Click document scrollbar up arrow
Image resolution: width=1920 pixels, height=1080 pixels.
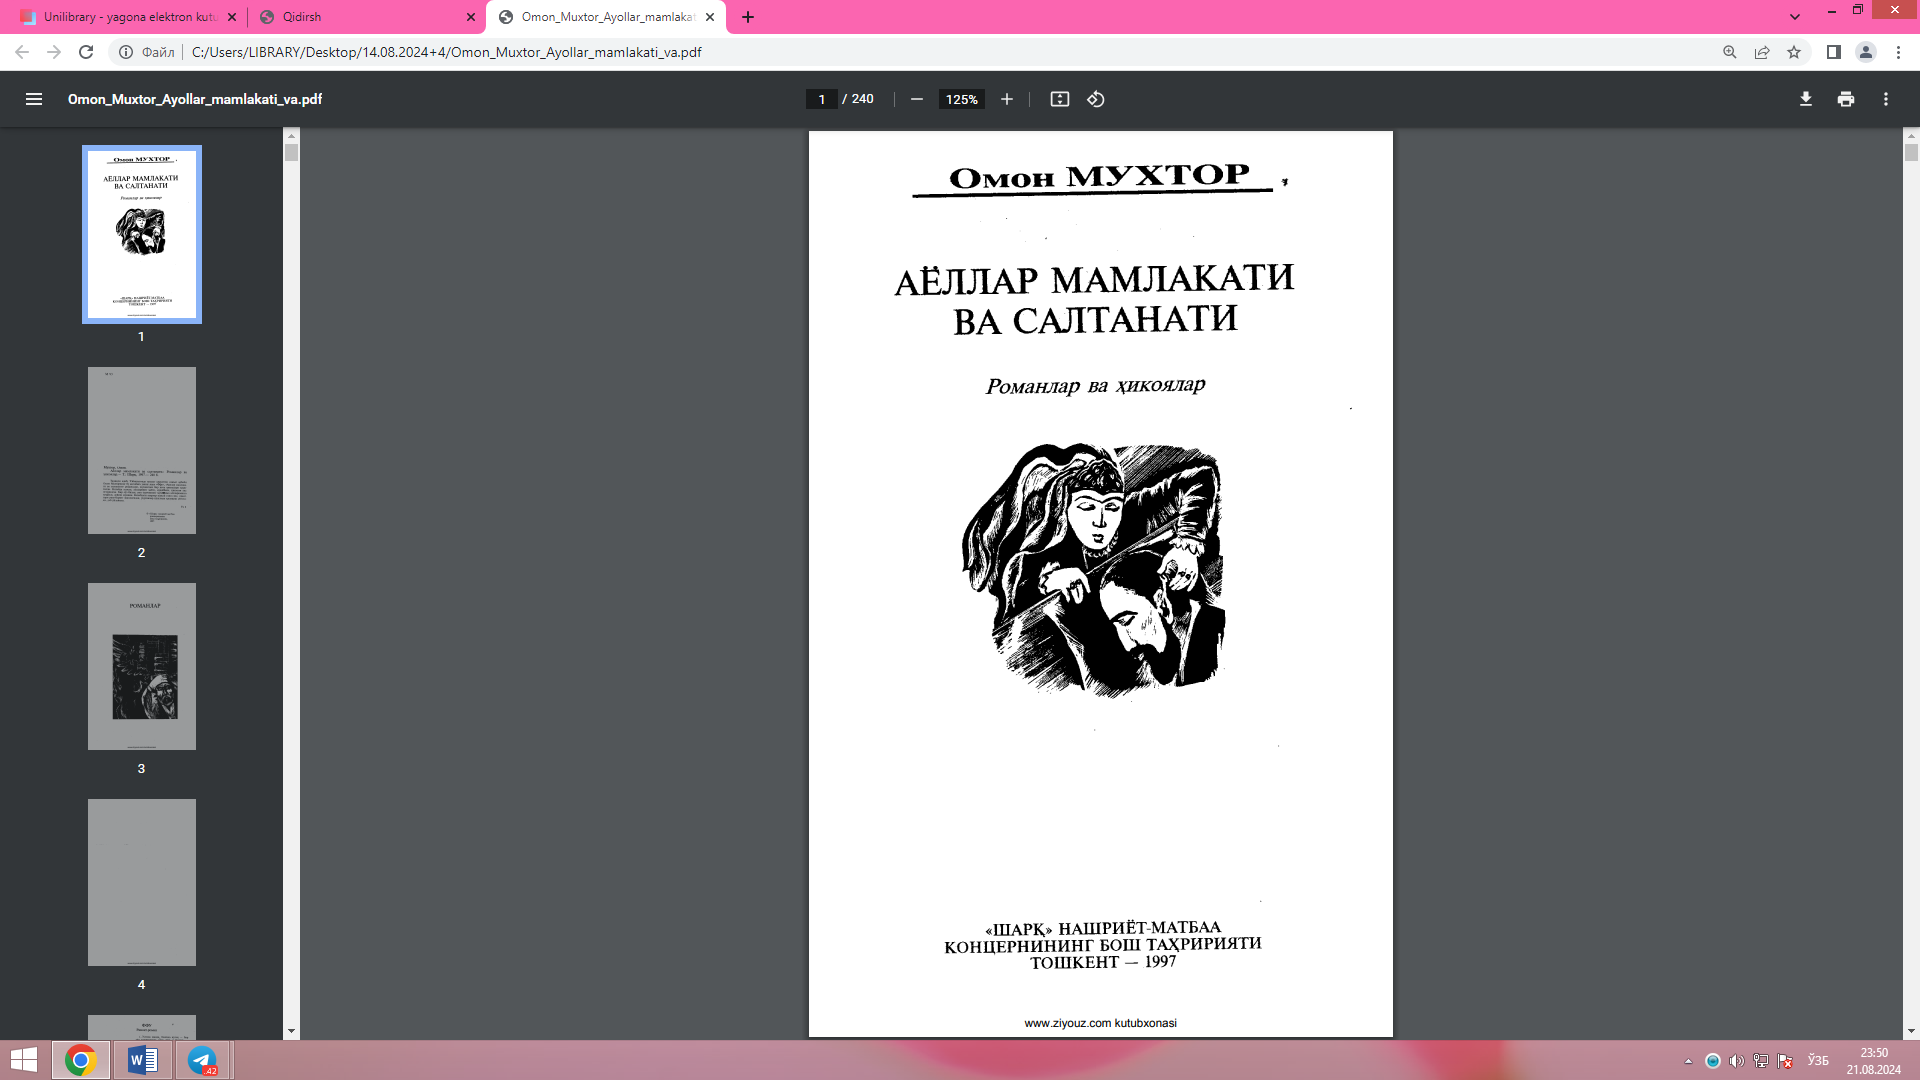coord(1911,135)
